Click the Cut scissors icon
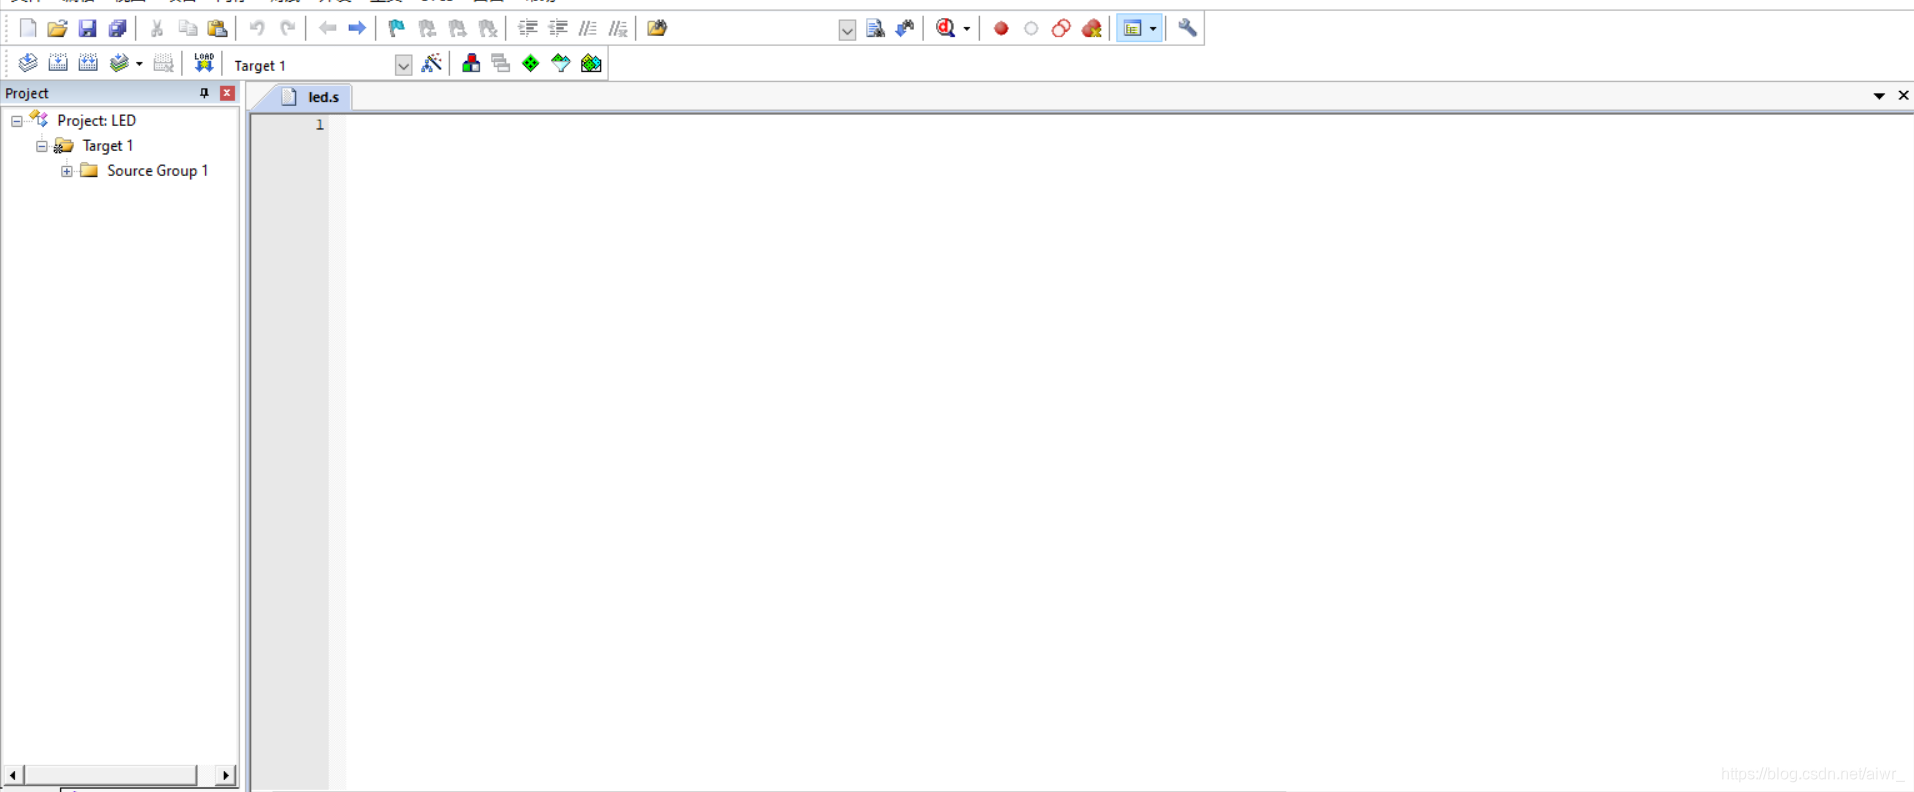Screen dimensions: 1914x792 [157, 28]
